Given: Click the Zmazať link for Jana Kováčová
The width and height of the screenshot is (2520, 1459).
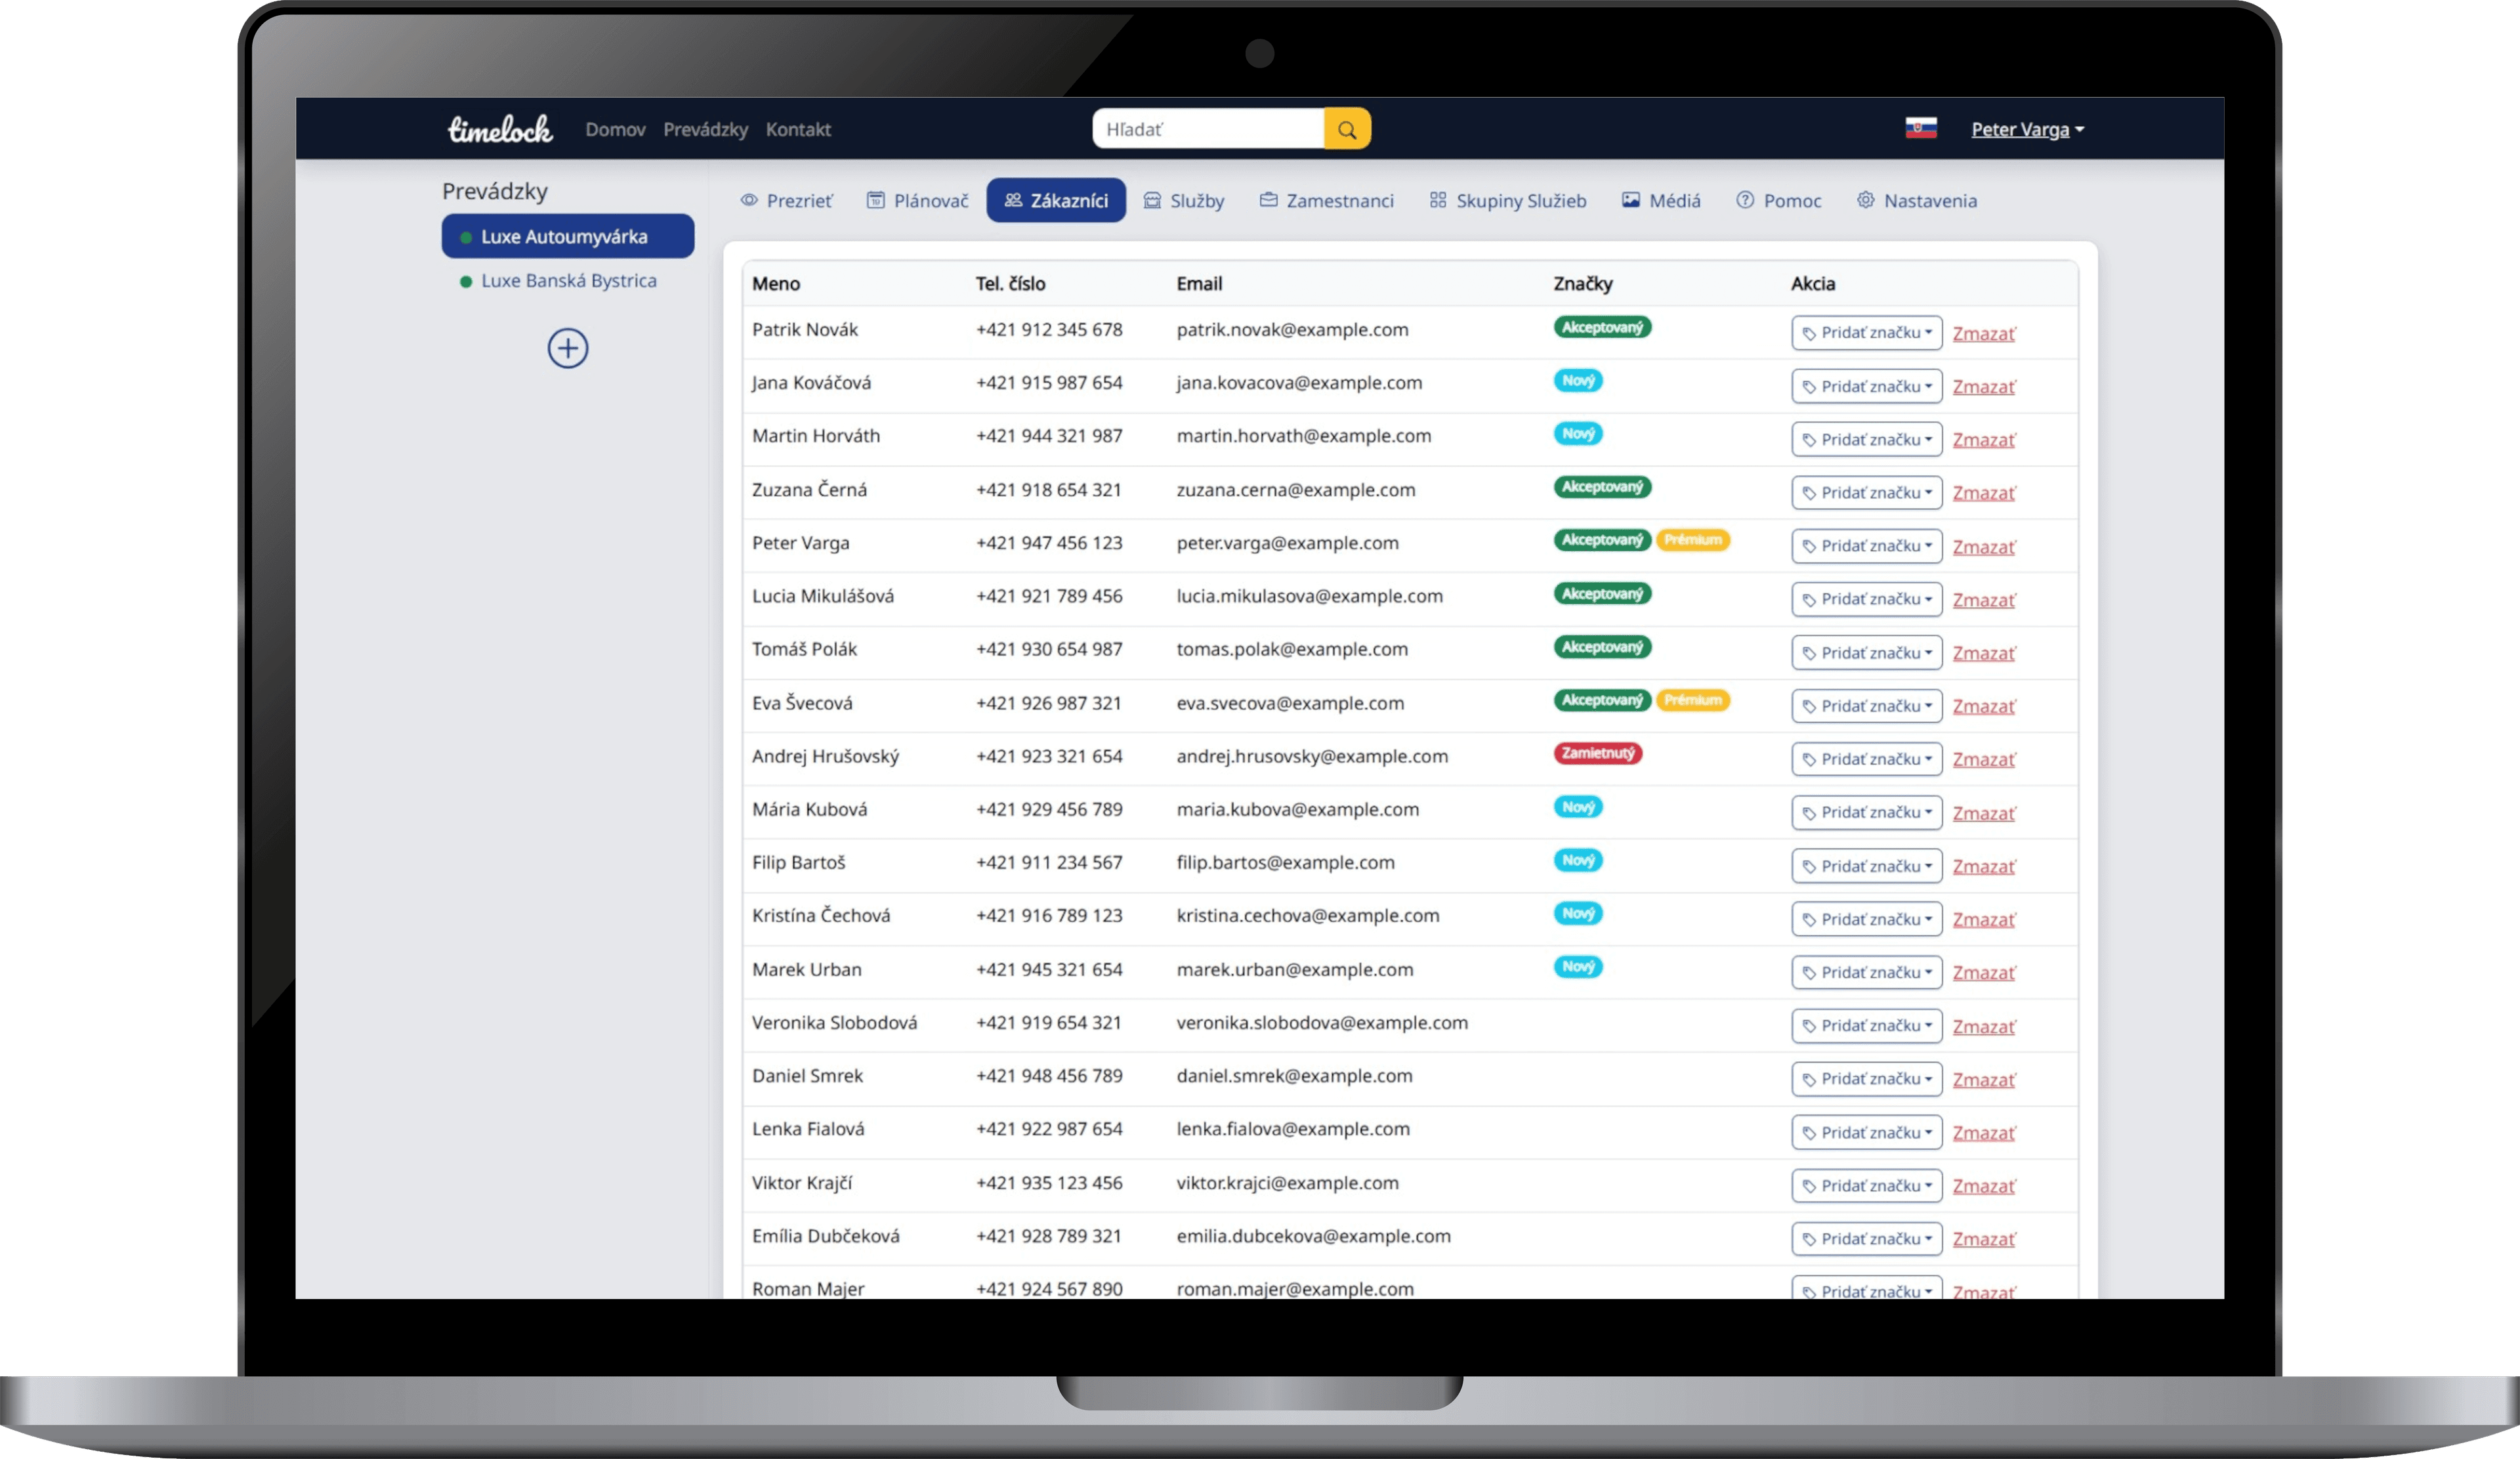Looking at the screenshot, I should [1983, 387].
